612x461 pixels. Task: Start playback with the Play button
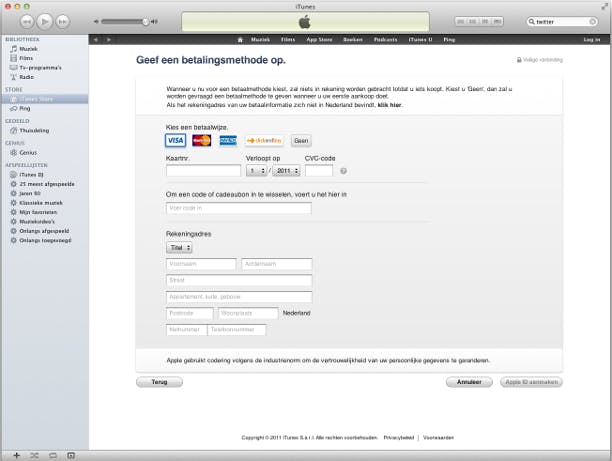tap(44, 21)
